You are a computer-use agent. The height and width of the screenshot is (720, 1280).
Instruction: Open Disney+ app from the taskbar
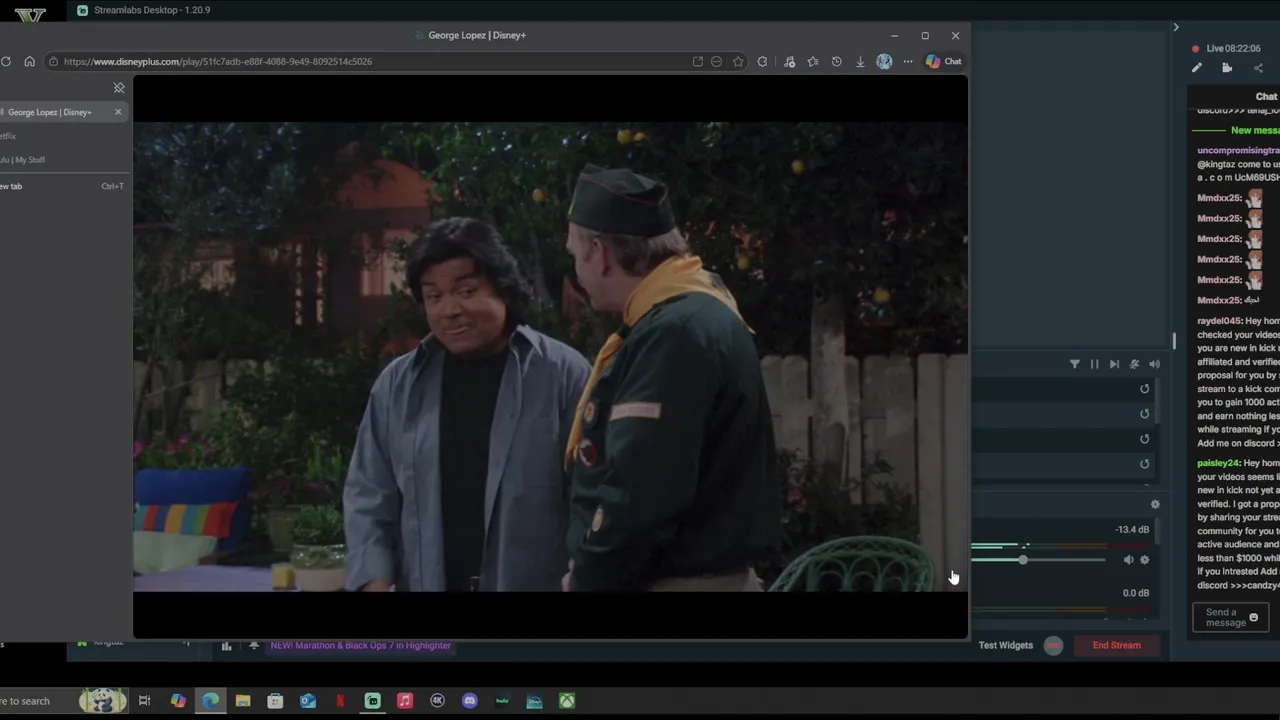pos(534,701)
